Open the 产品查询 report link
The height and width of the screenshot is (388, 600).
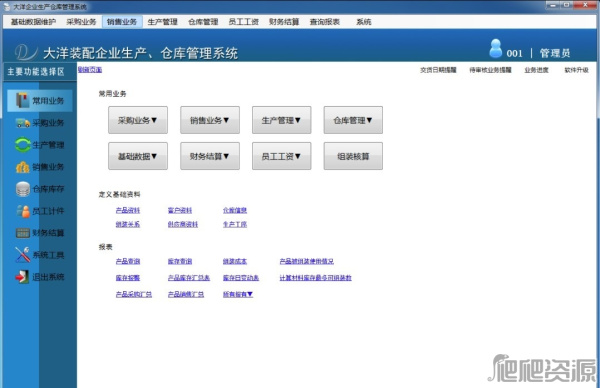[x=128, y=261]
